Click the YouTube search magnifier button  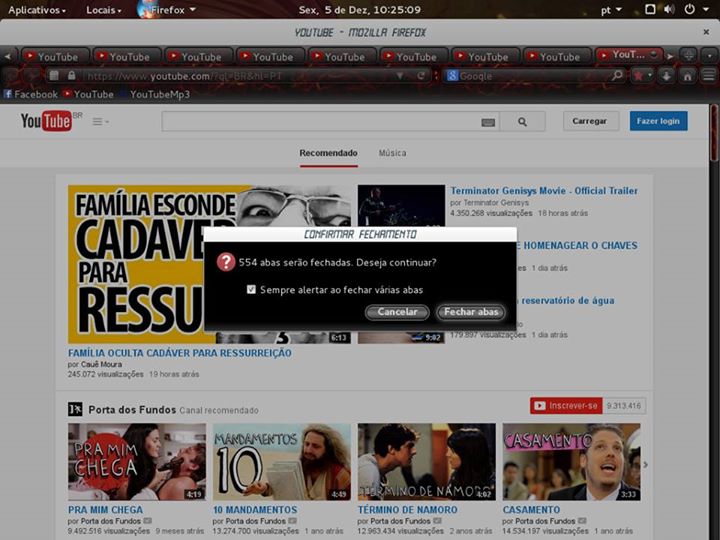point(523,122)
